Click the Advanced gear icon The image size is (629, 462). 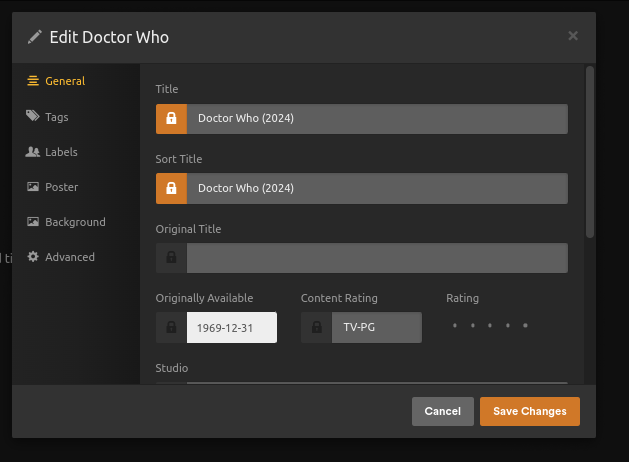point(33,257)
